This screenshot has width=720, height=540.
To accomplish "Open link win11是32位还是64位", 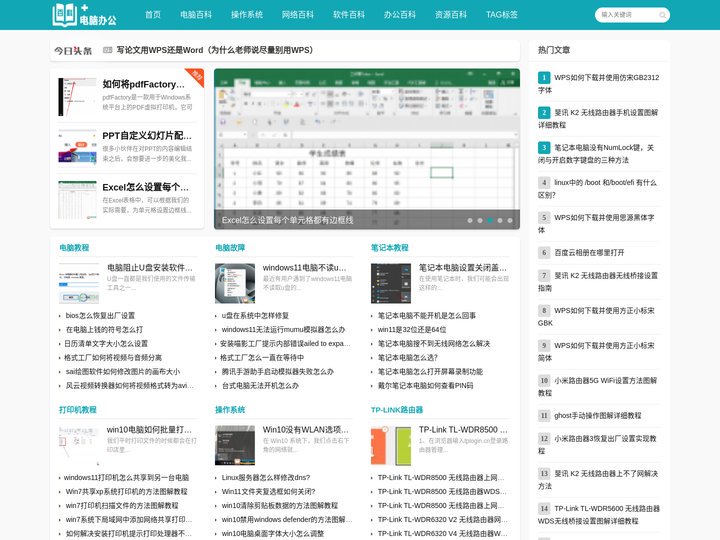I will pyautogui.click(x=412, y=330).
